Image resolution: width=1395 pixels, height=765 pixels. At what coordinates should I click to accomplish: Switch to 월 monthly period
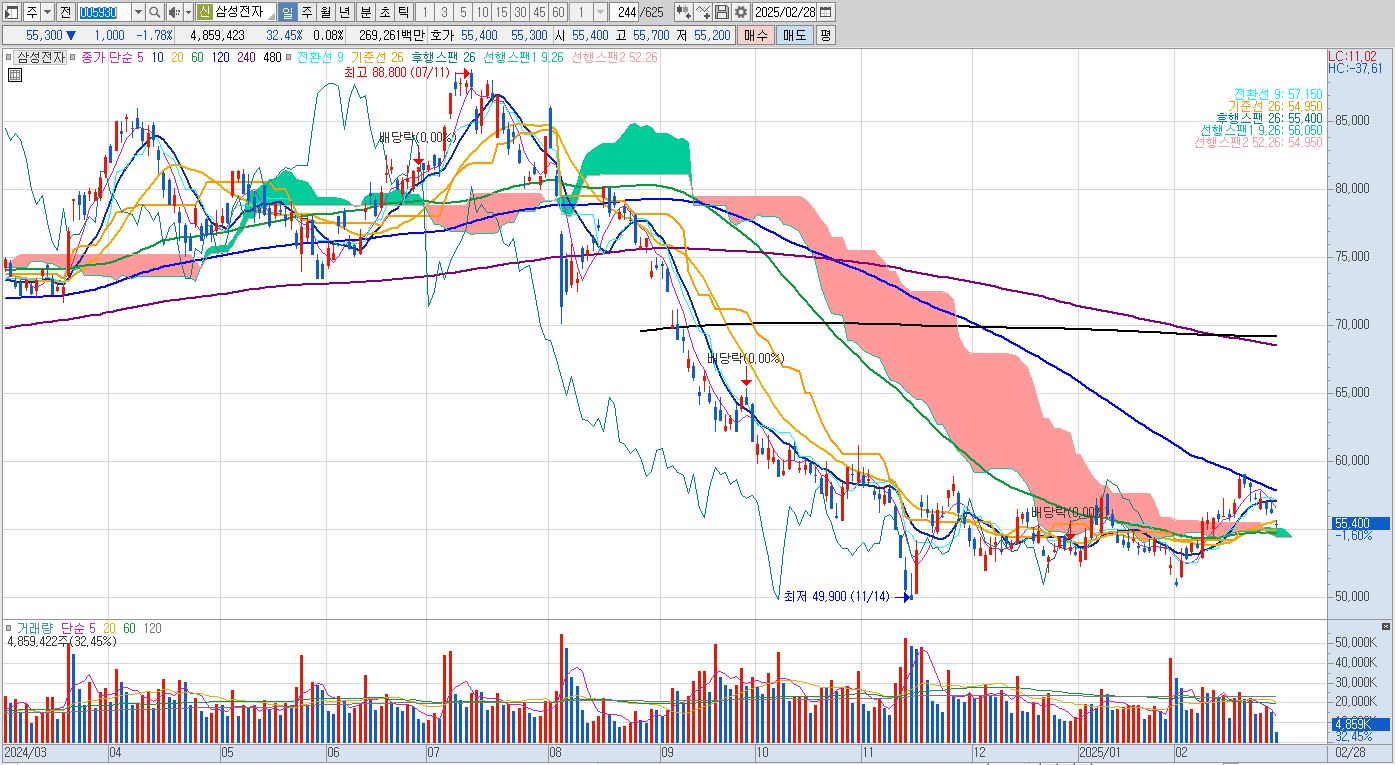point(326,12)
